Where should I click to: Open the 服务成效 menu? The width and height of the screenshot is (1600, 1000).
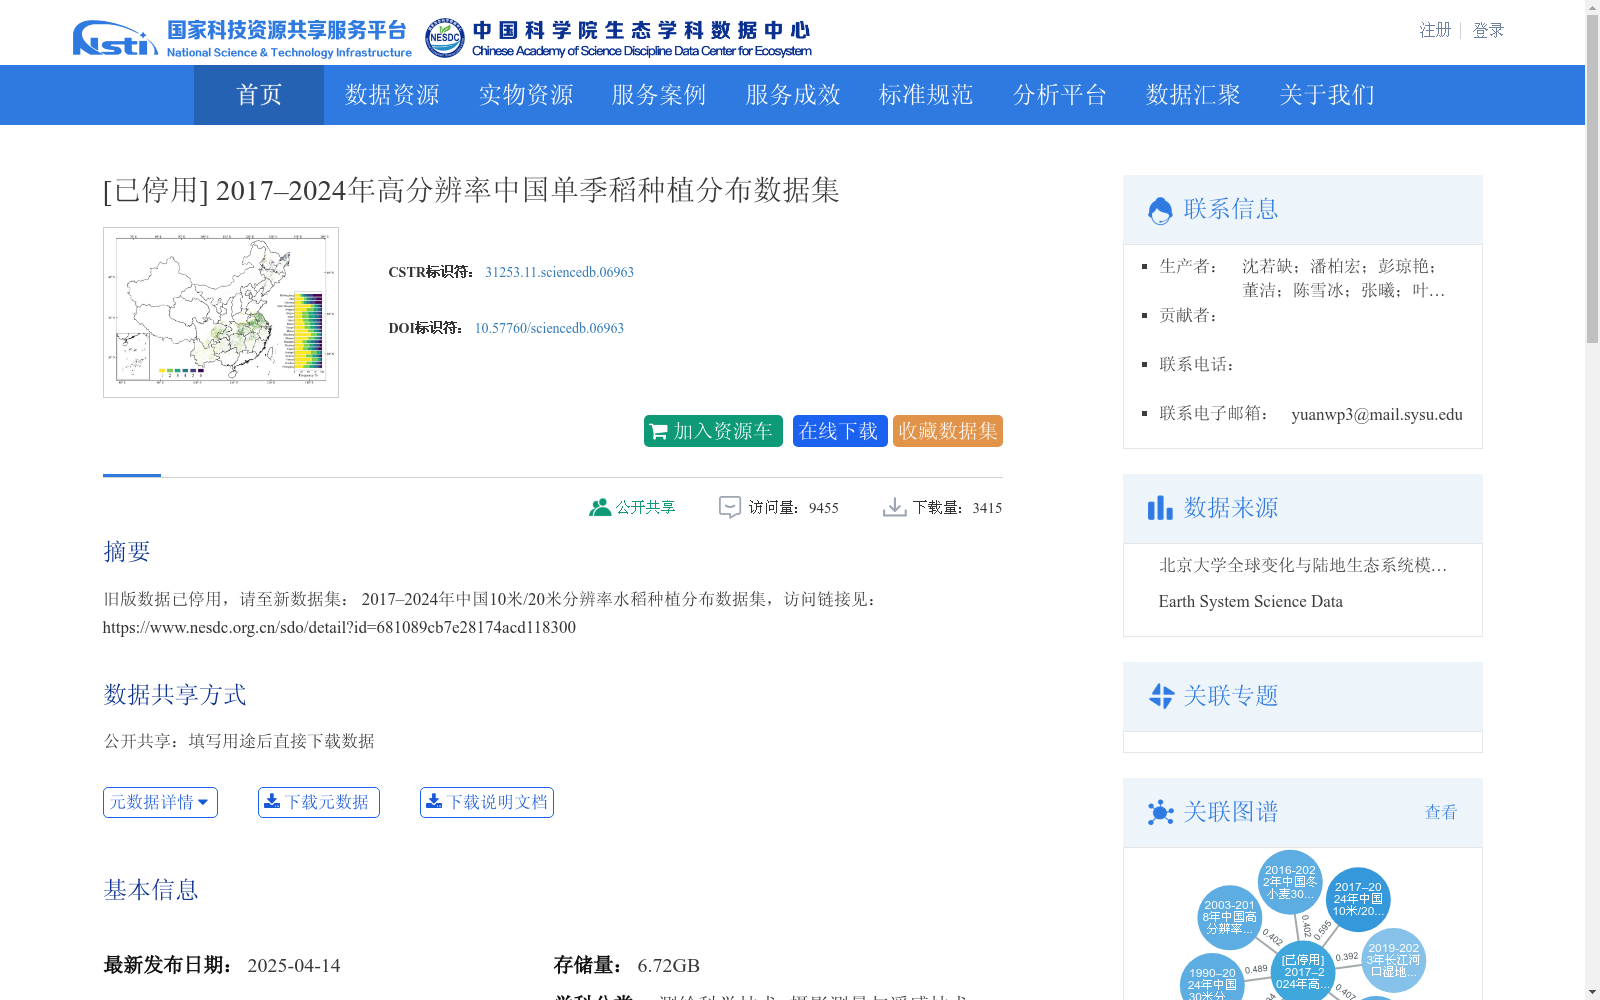click(x=792, y=95)
